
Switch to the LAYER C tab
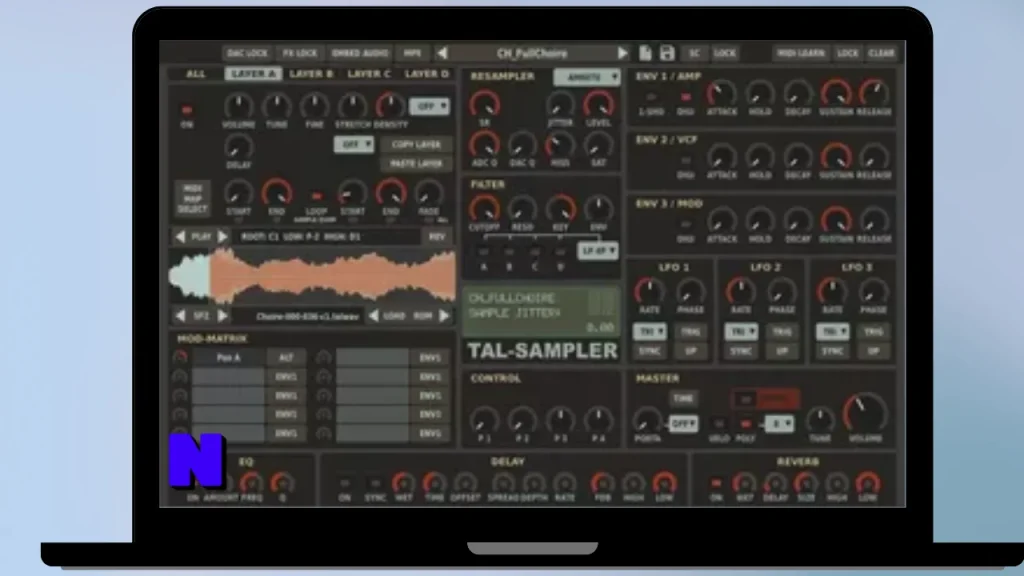tap(369, 74)
